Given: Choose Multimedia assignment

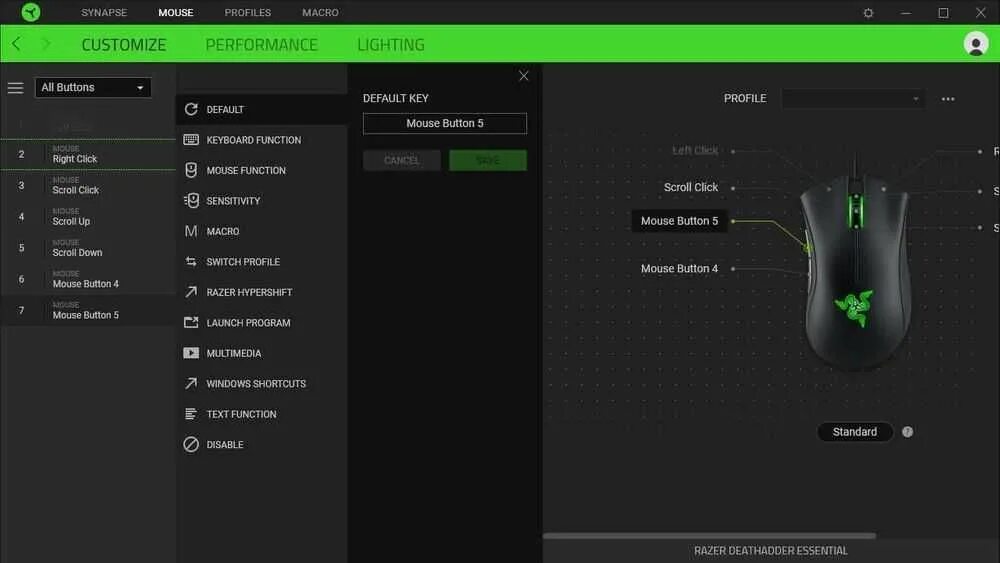Looking at the screenshot, I should click(x=261, y=353).
